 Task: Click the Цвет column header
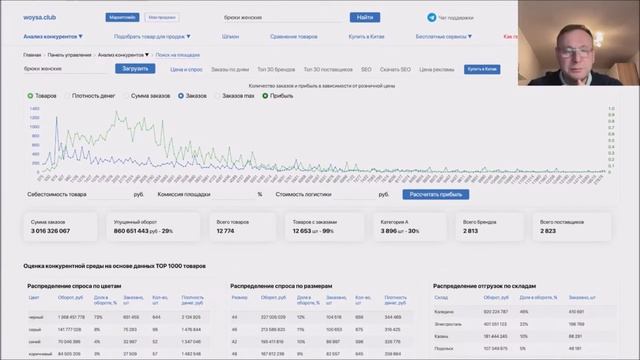pyautogui.click(x=34, y=298)
